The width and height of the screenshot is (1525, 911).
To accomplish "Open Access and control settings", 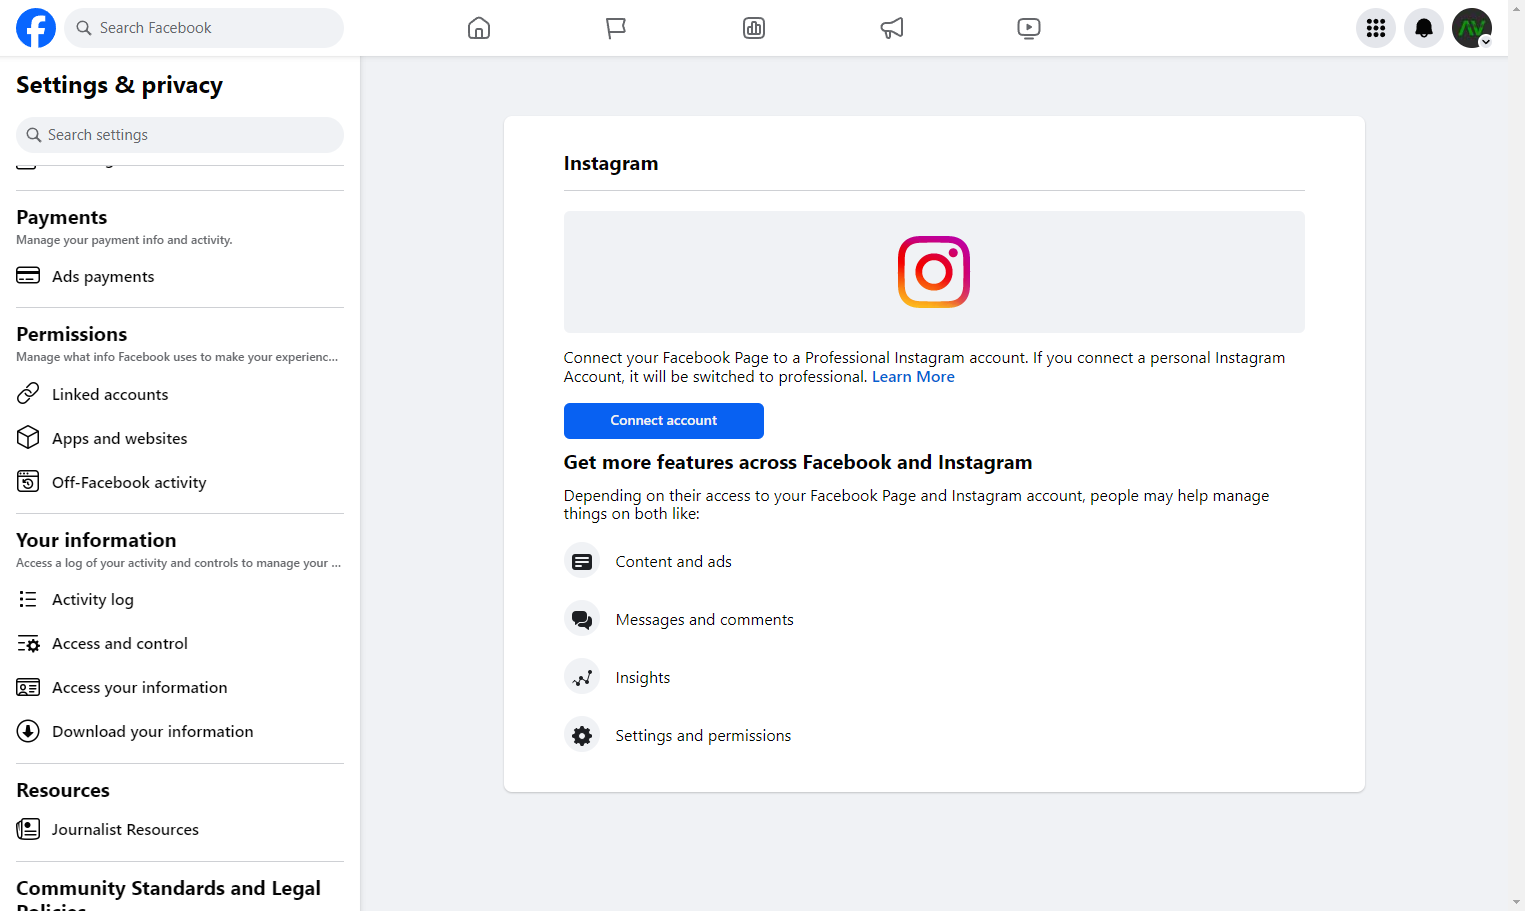I will [180, 643].
